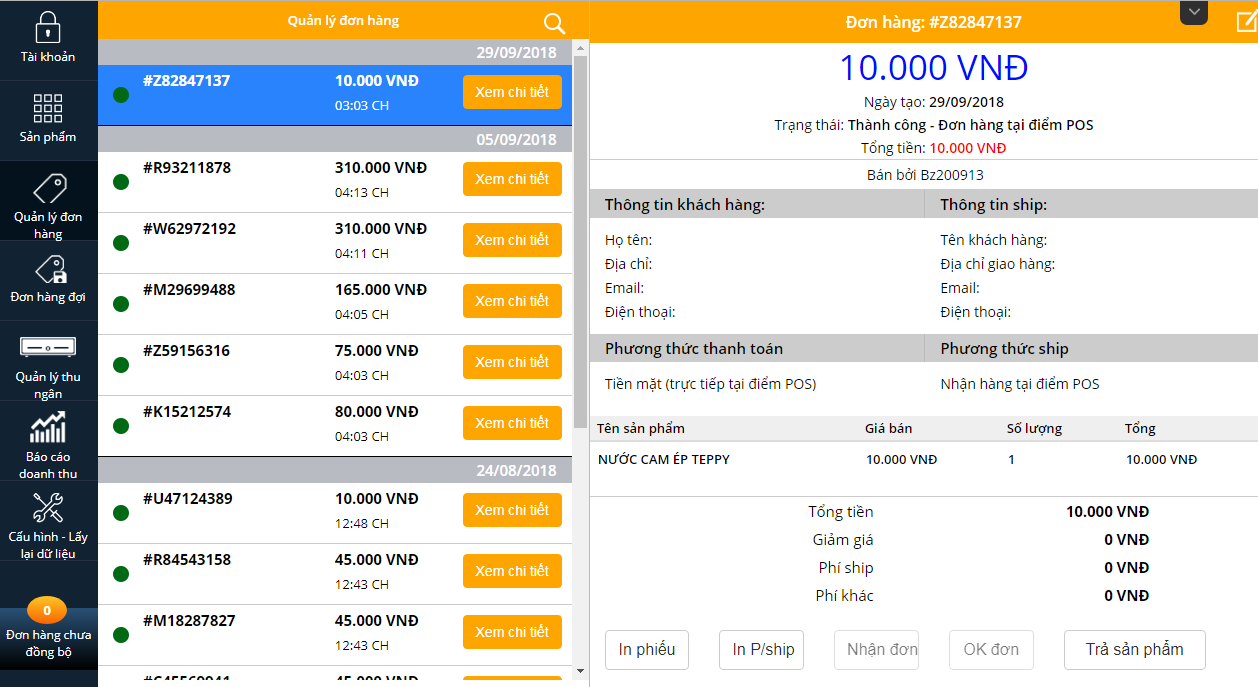Open Tài khoản menu label

pyautogui.click(x=48, y=57)
